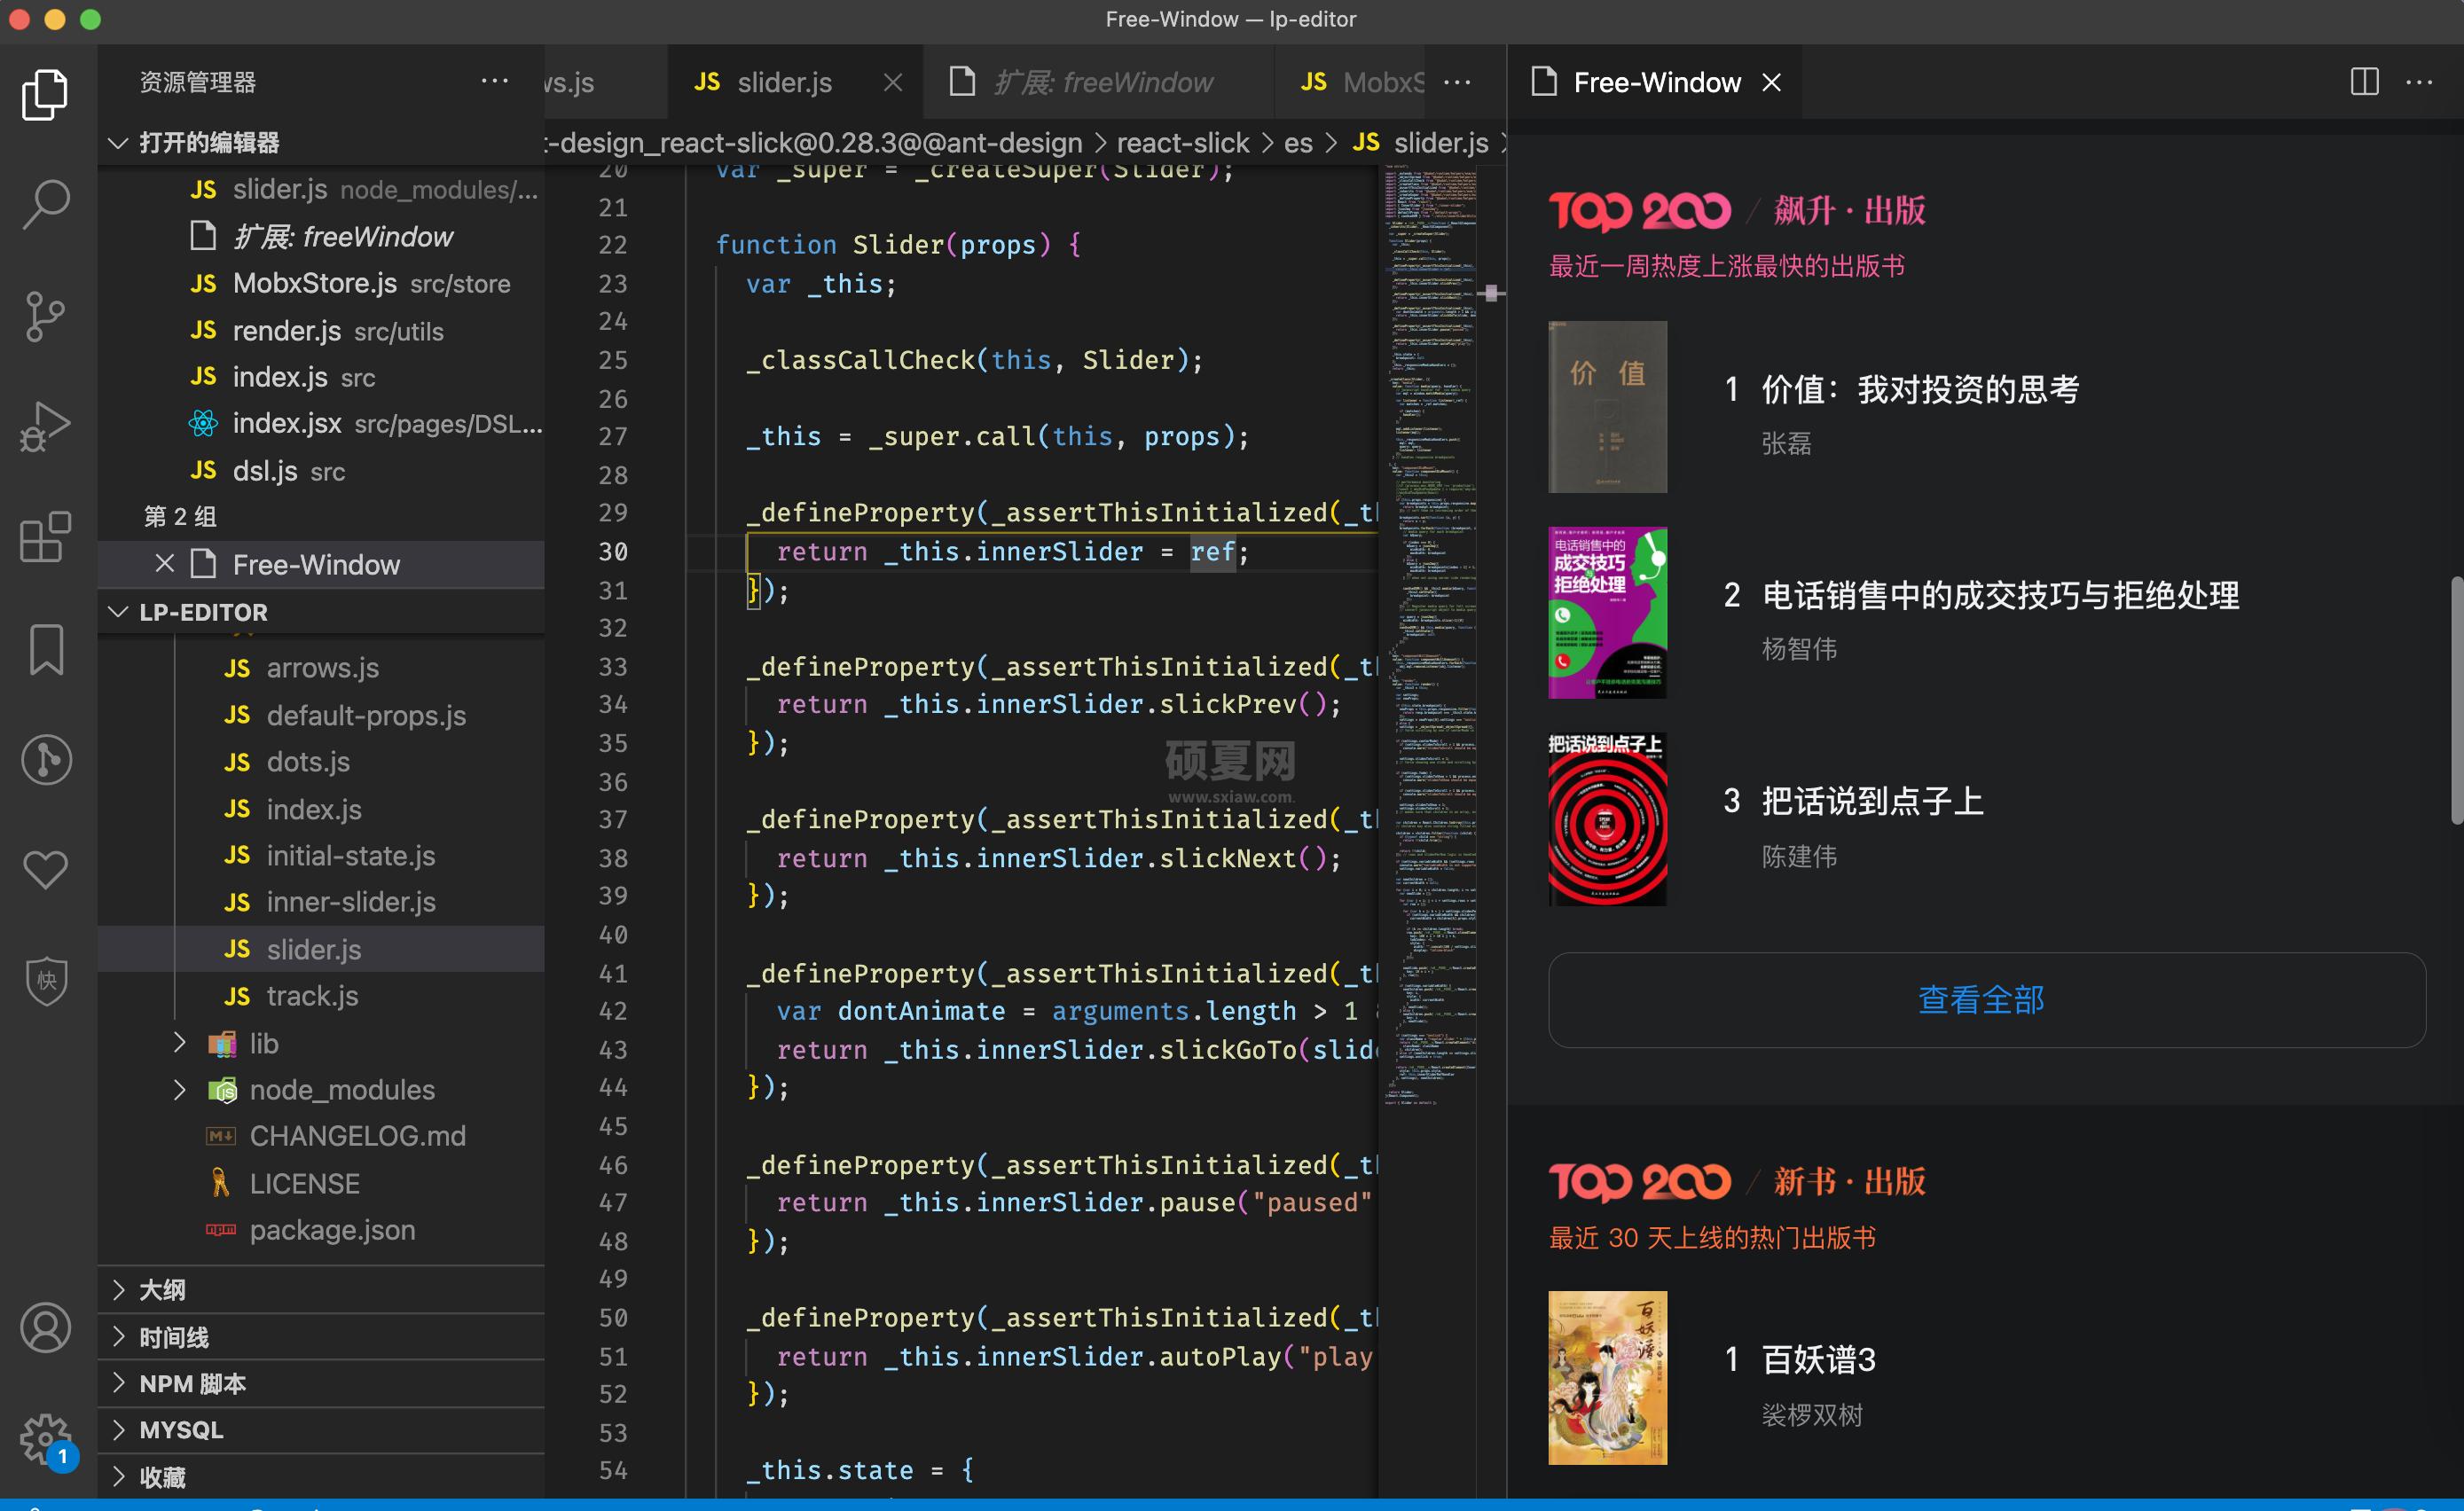
Task: Open initial-state.js in file tree
Action: tap(320, 855)
